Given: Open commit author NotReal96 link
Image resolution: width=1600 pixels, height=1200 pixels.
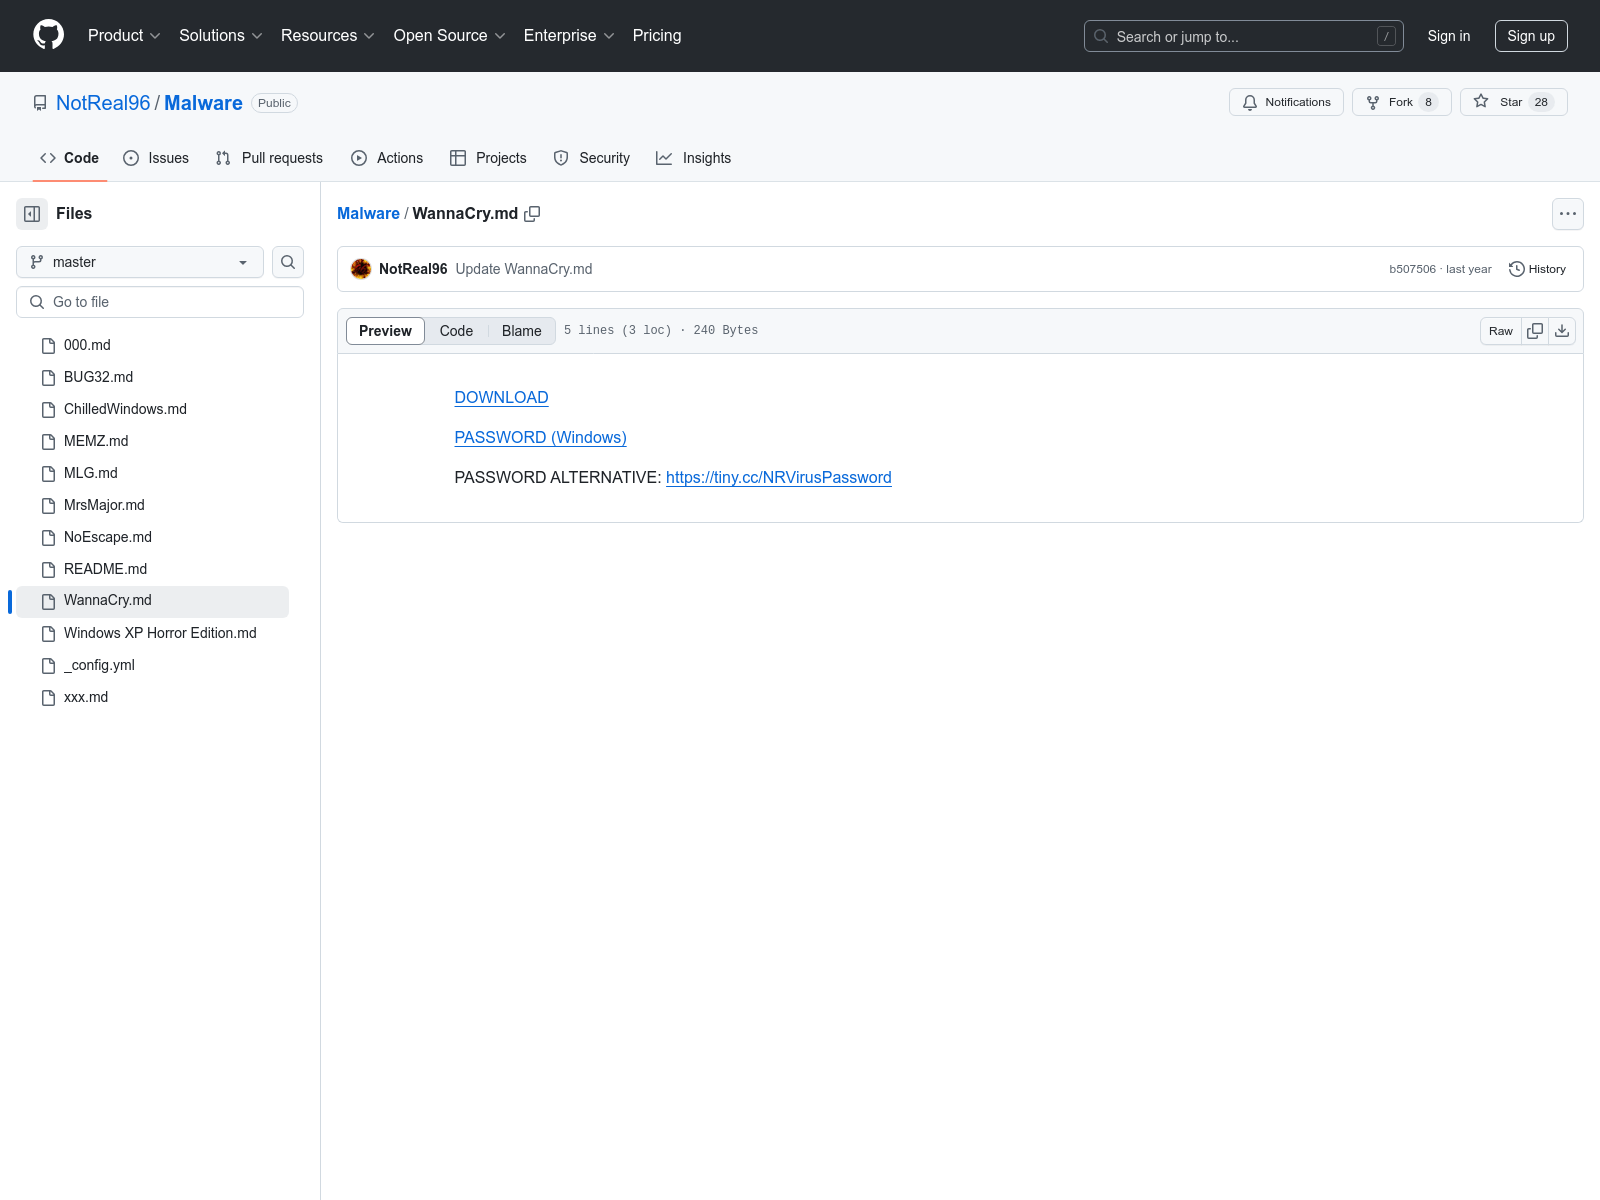Looking at the screenshot, I should click(413, 269).
